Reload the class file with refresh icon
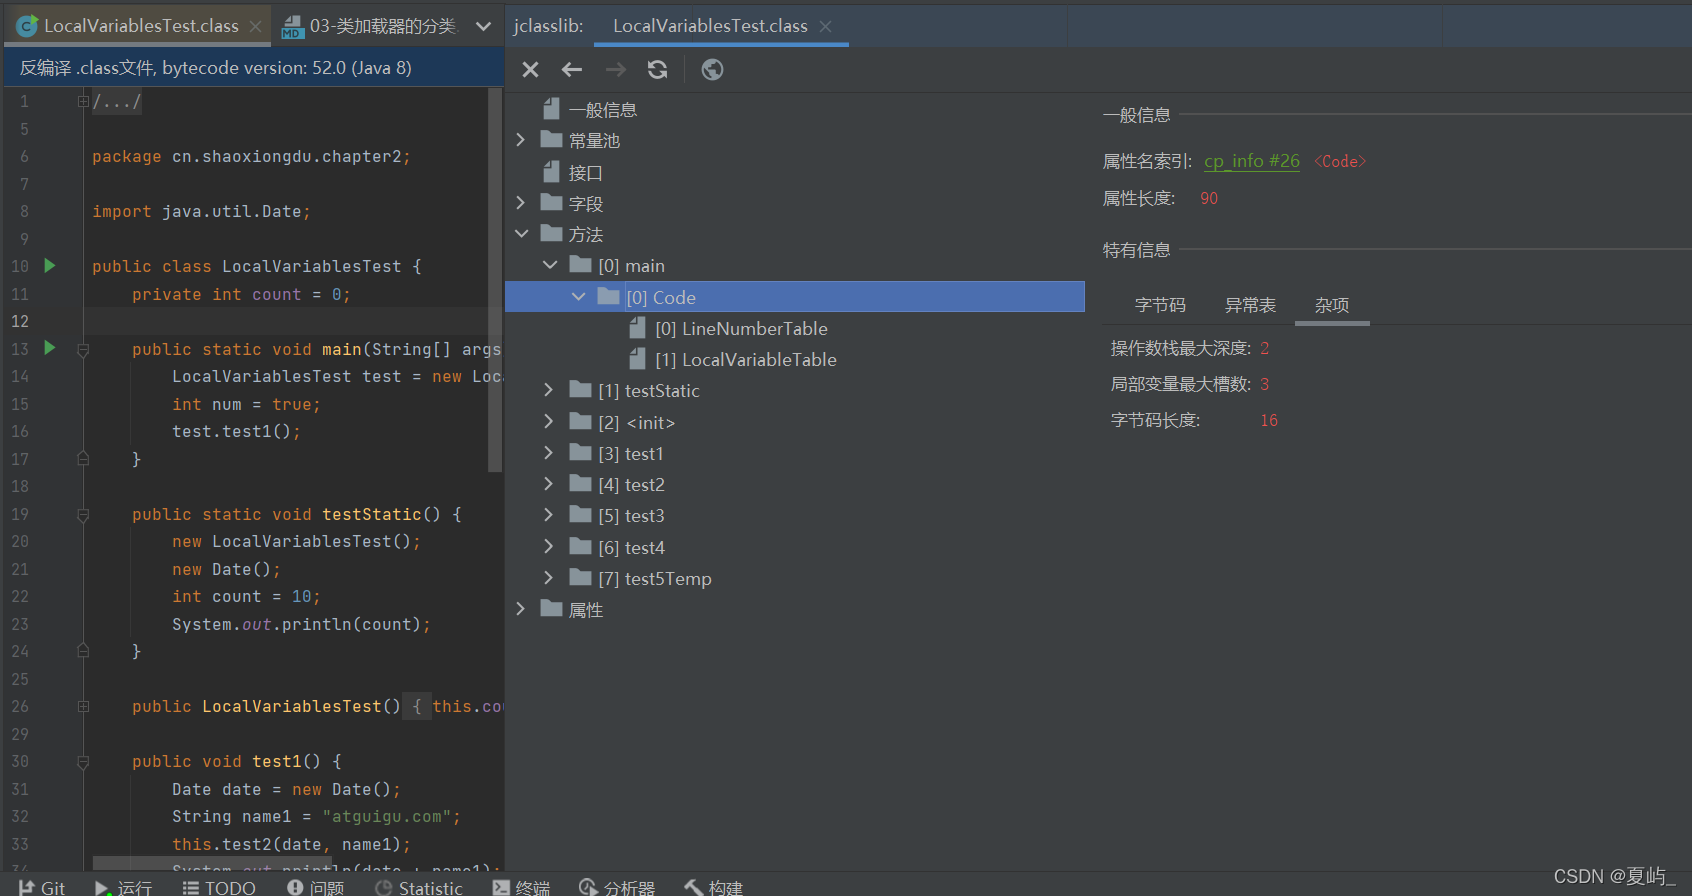This screenshot has height=896, width=1692. (657, 69)
